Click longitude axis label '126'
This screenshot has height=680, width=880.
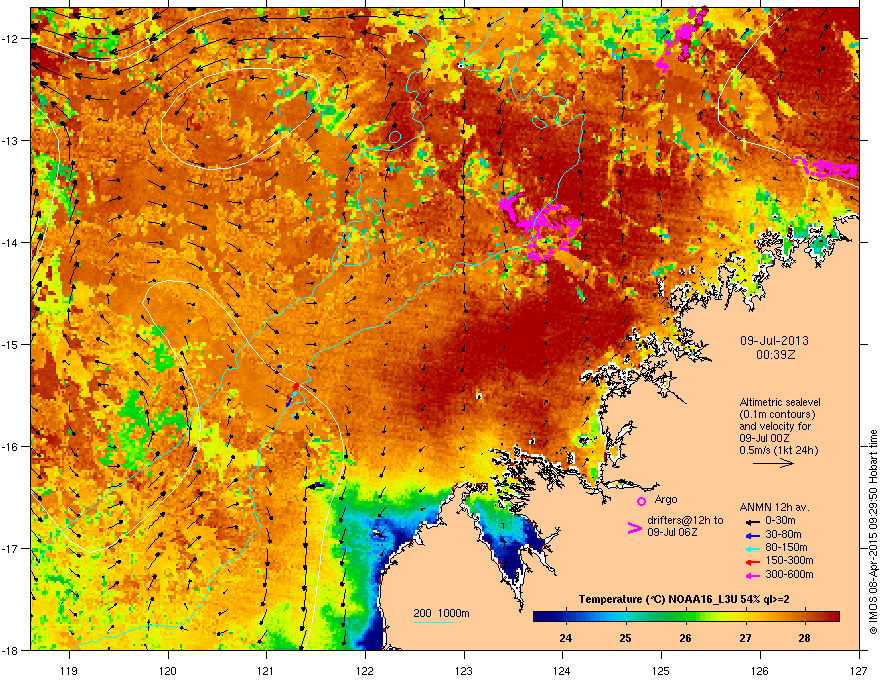(x=760, y=670)
